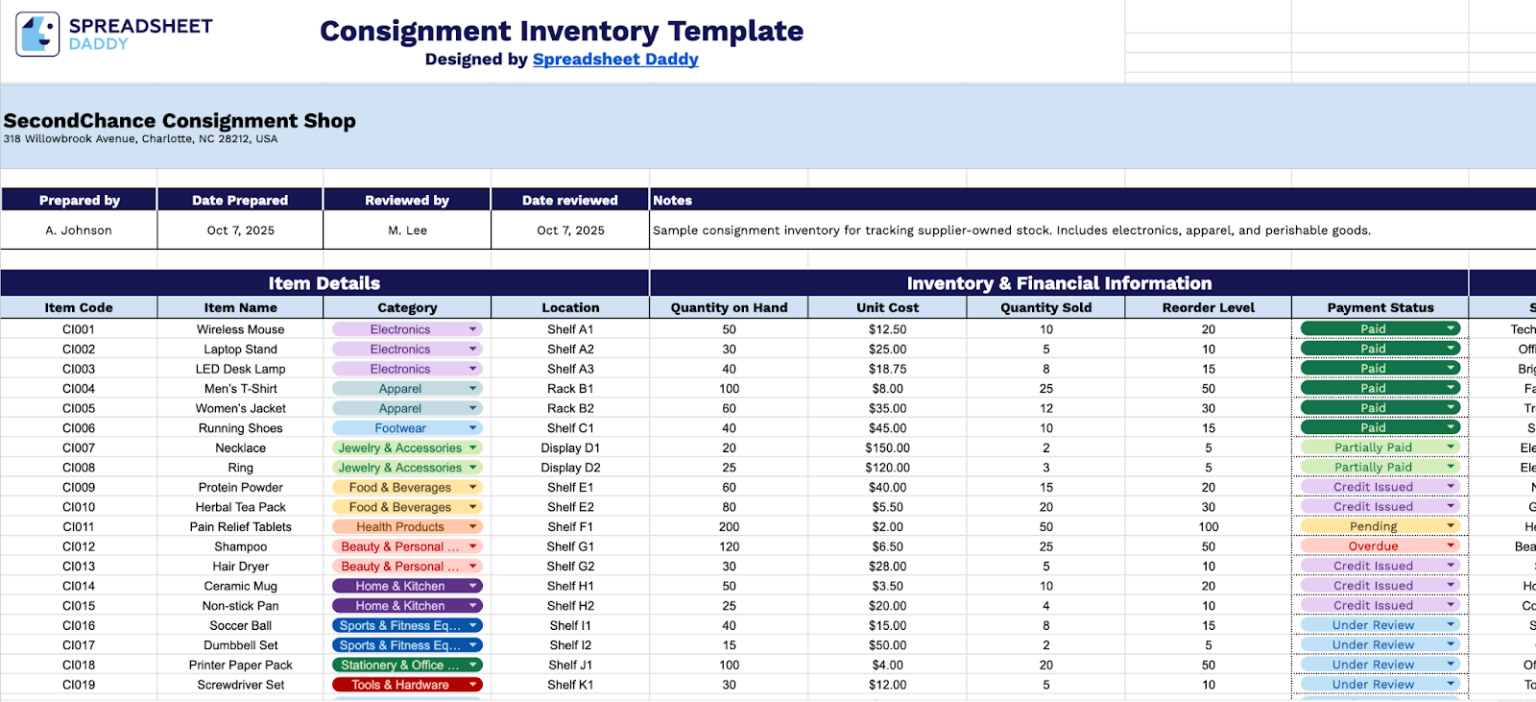Click the Item Code column header

click(79, 307)
